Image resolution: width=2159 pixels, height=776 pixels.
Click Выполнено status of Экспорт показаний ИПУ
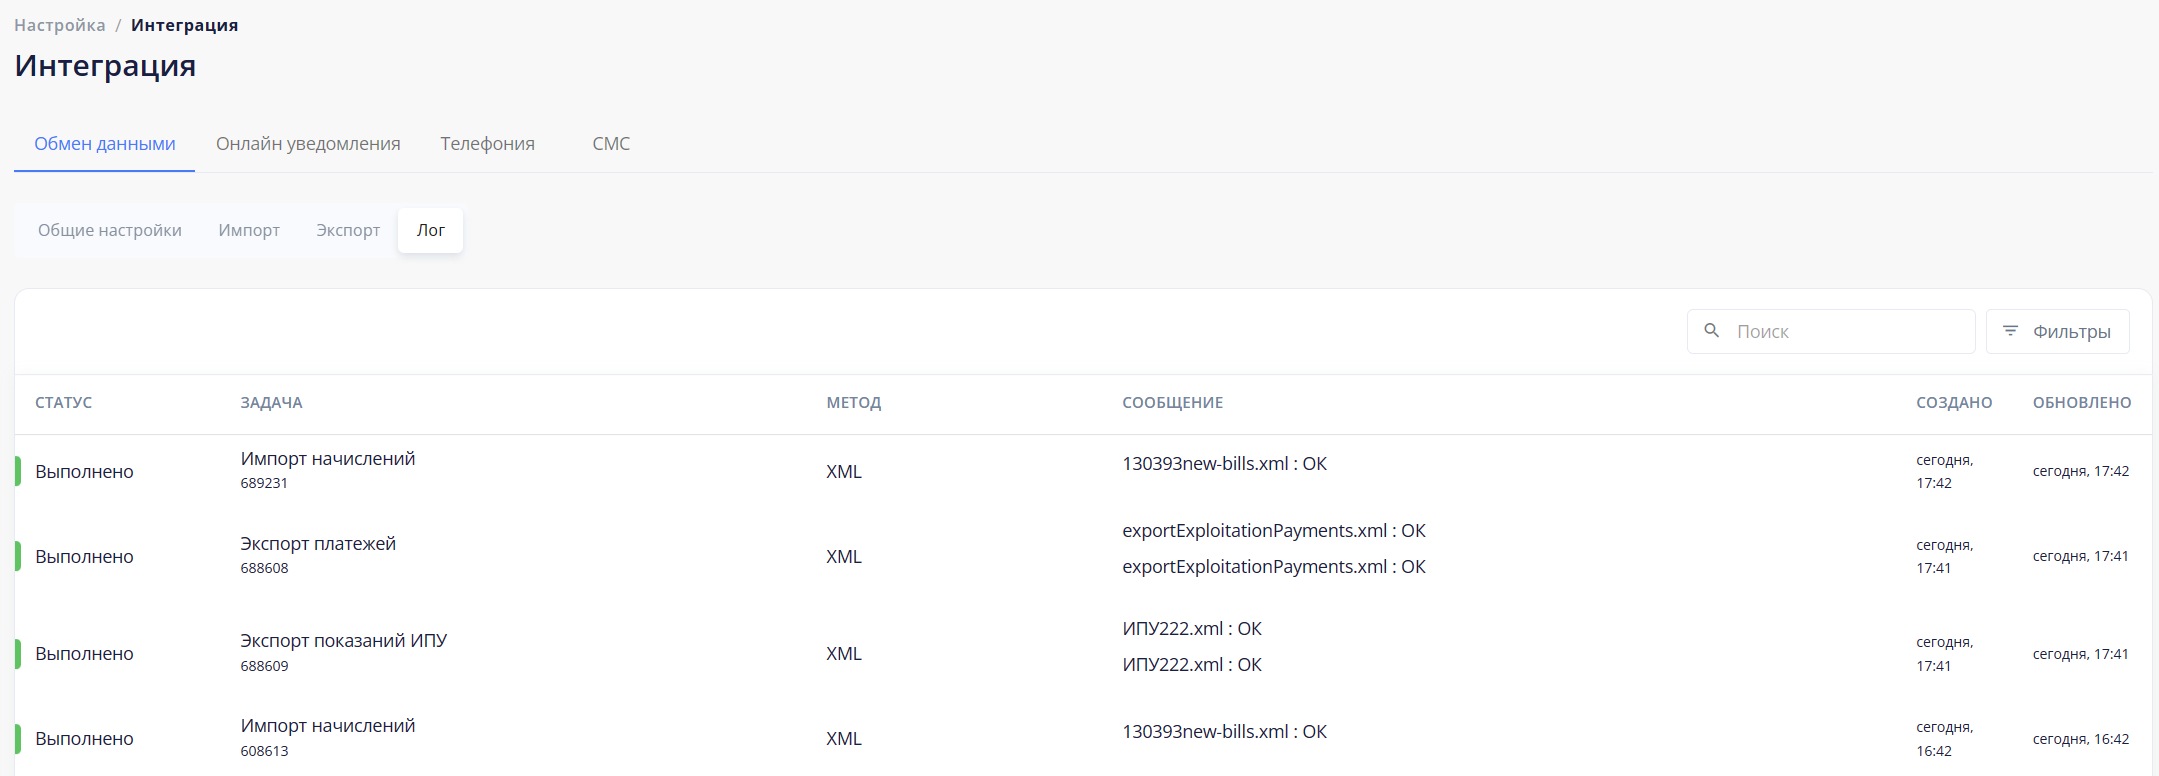(84, 654)
